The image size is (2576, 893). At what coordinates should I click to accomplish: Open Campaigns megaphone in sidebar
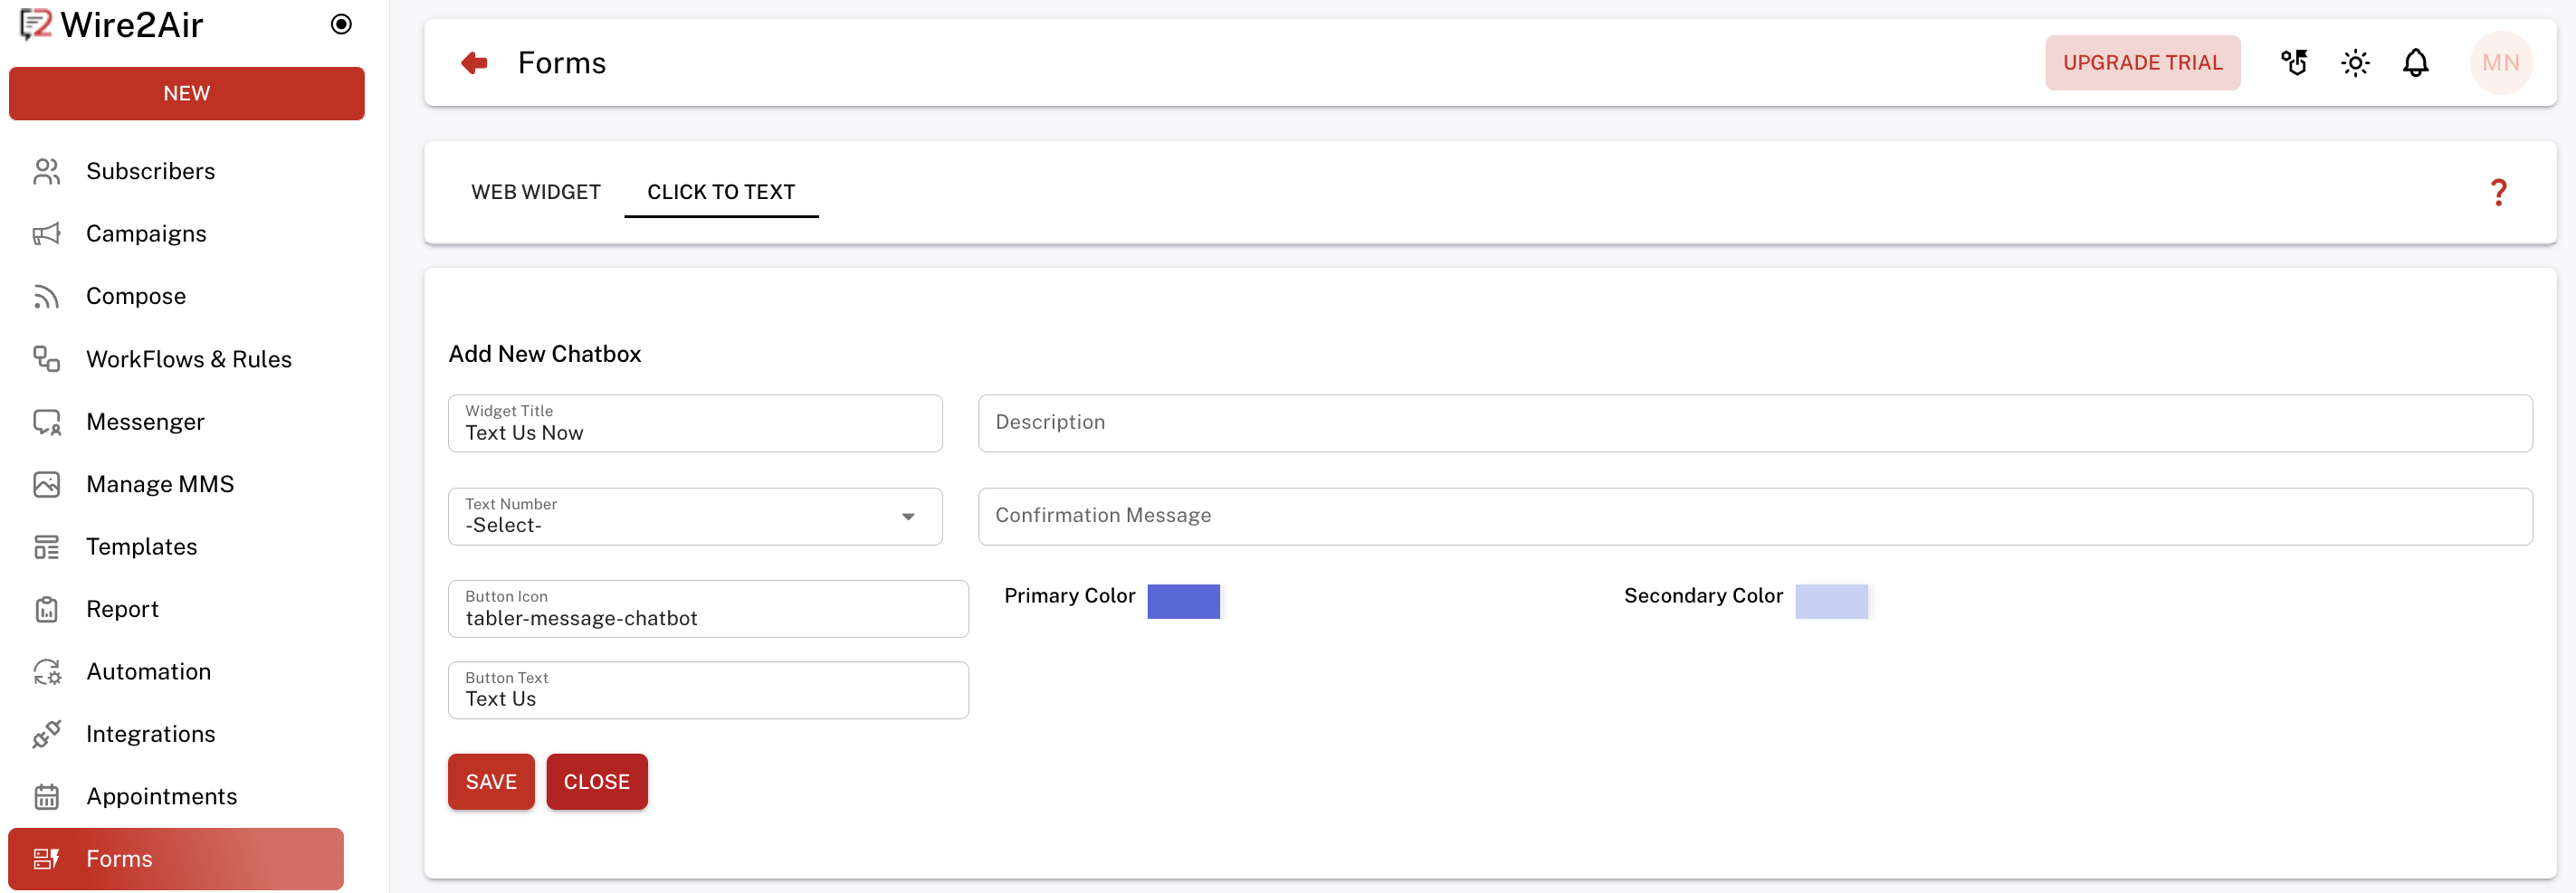tap(47, 234)
